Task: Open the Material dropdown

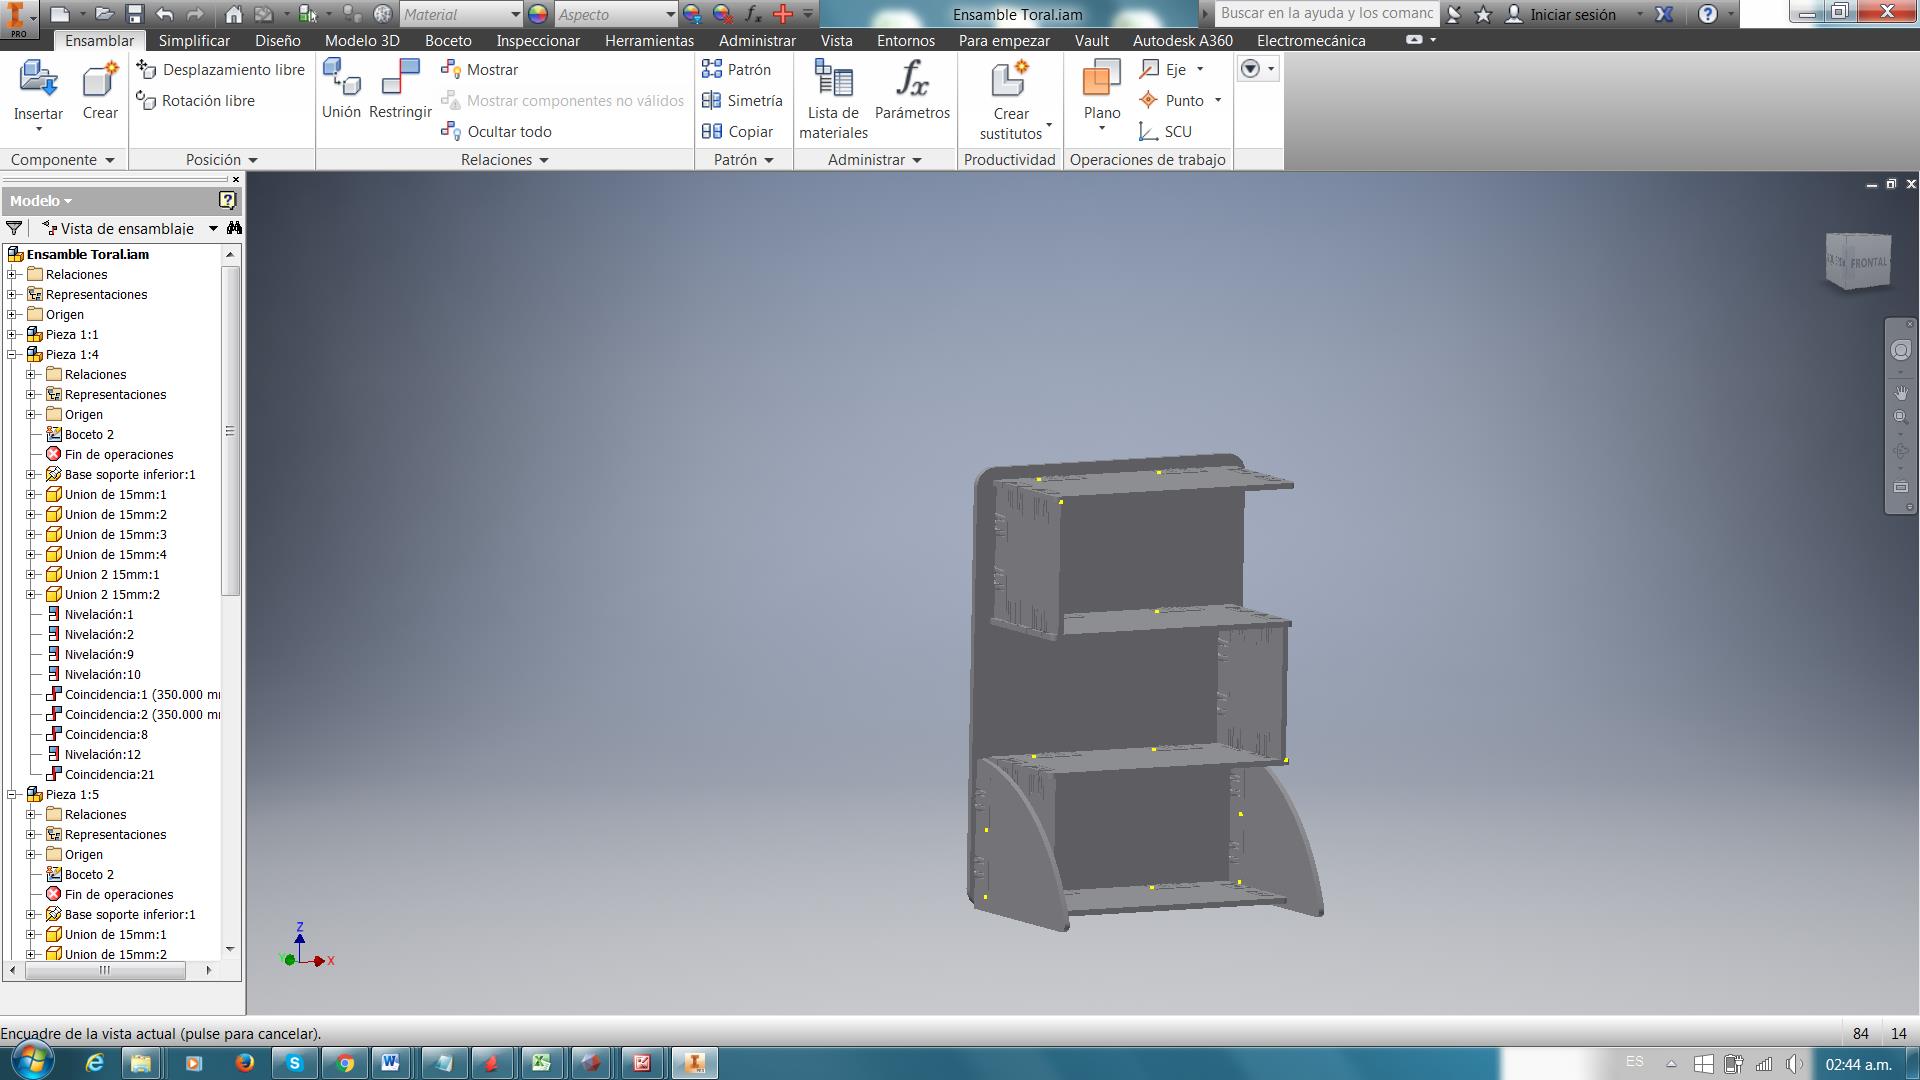Action: coord(515,14)
